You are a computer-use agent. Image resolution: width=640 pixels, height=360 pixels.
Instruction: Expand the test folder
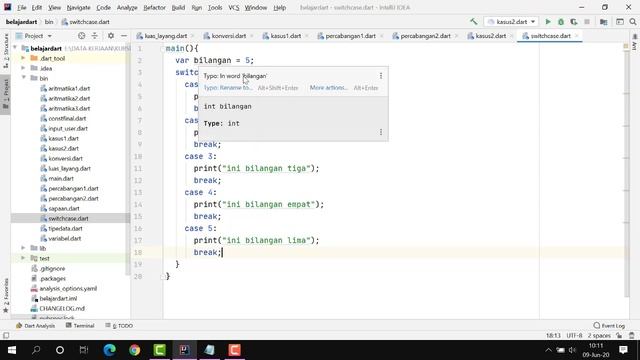pyautogui.click(x=23, y=258)
